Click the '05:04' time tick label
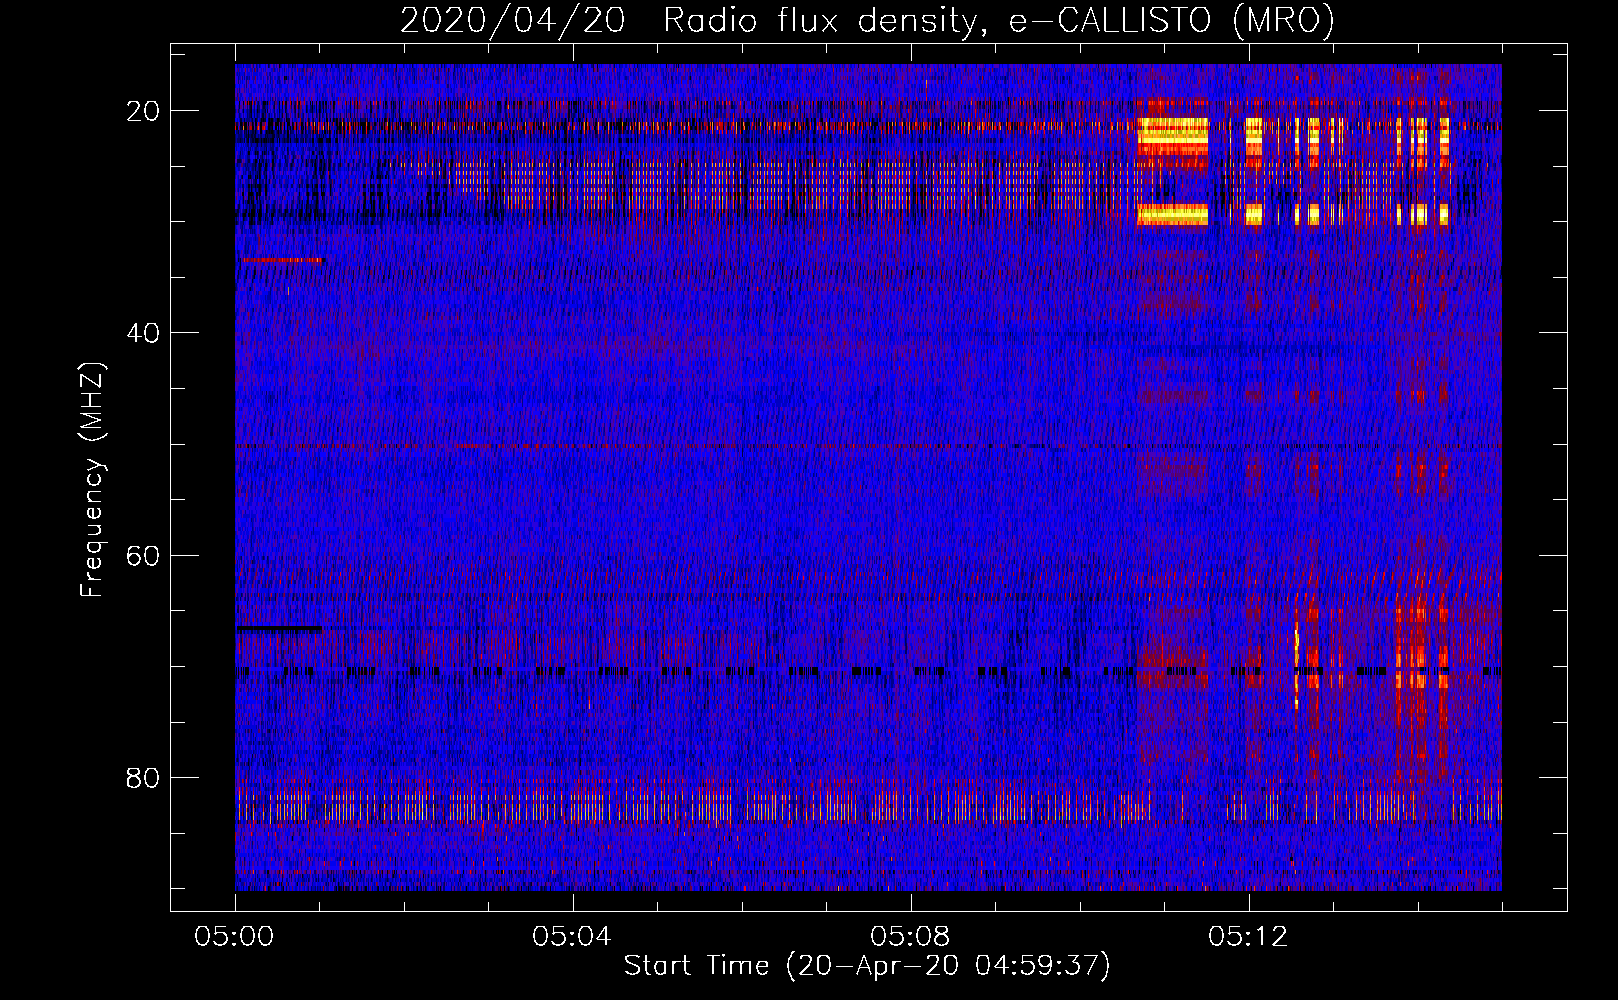This screenshot has width=1618, height=1000. coord(572,937)
